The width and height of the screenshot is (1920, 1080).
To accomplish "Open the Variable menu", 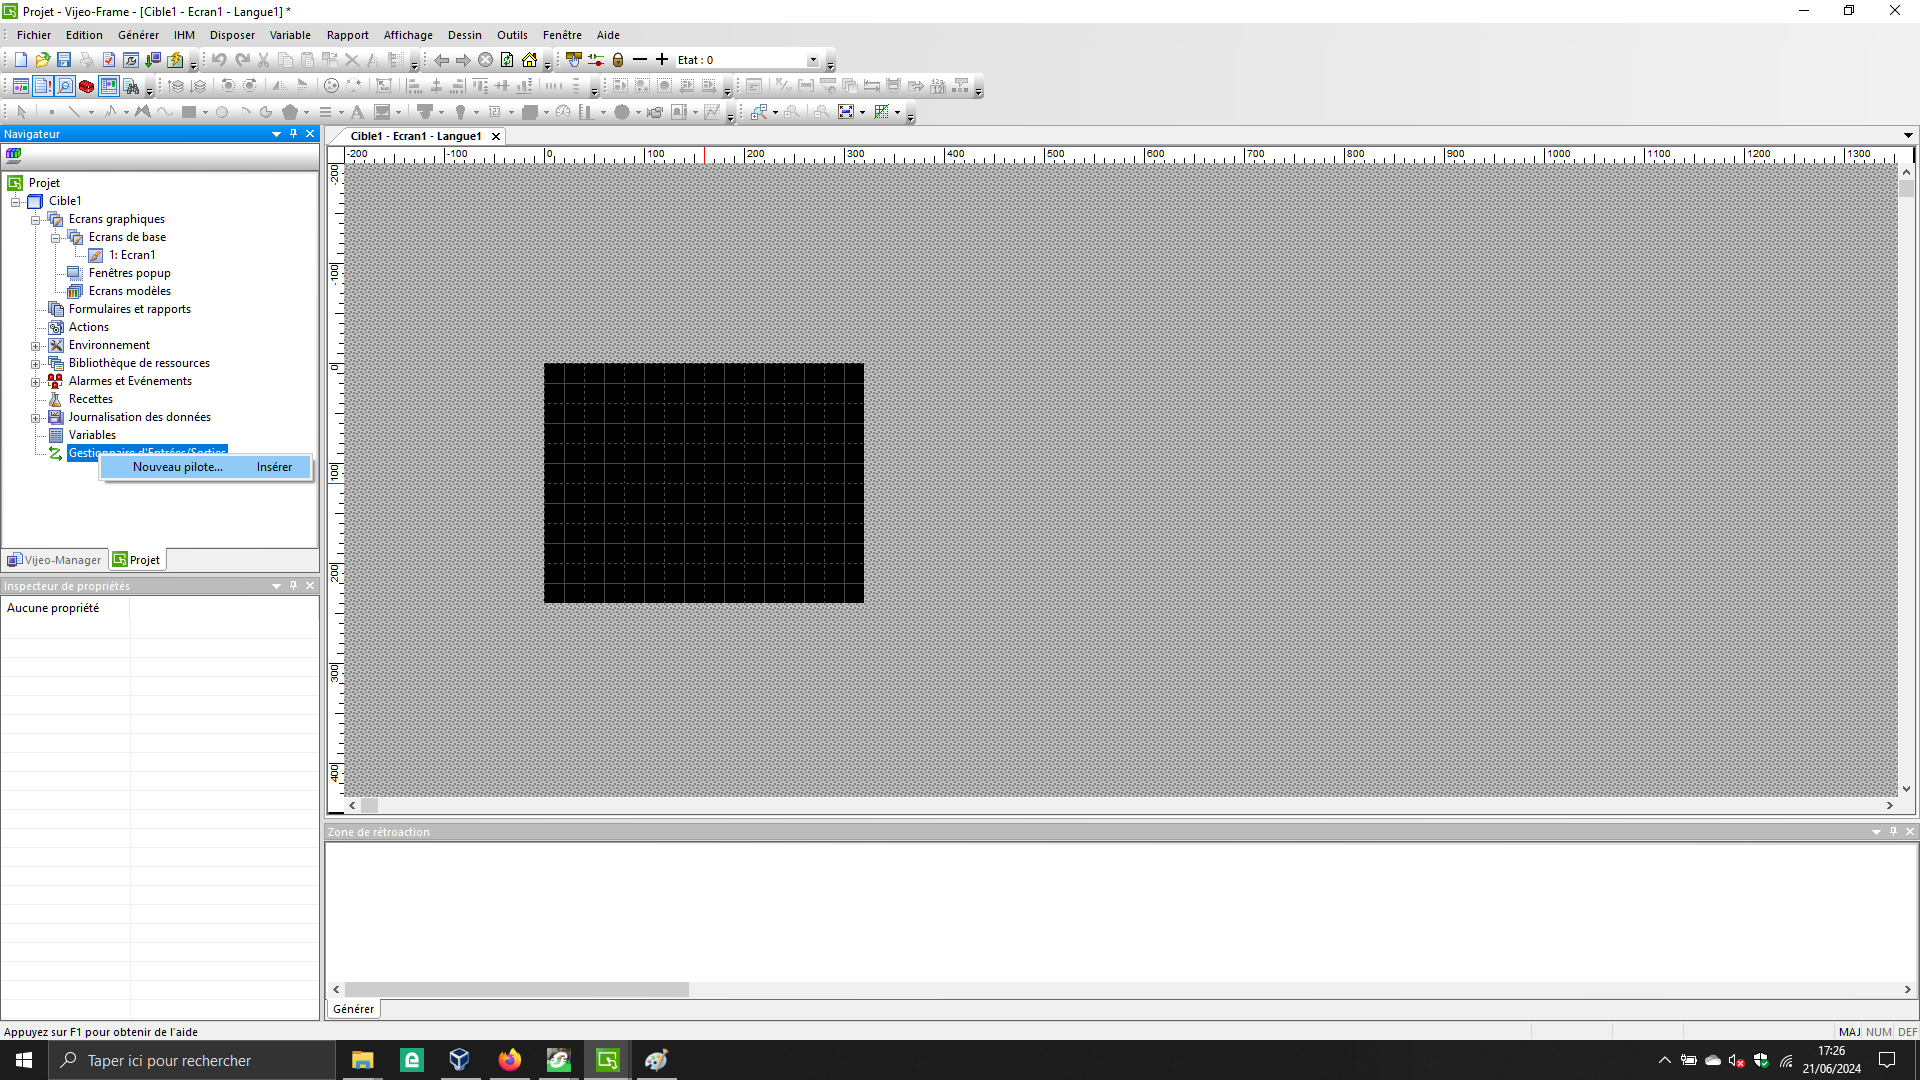I will [289, 35].
